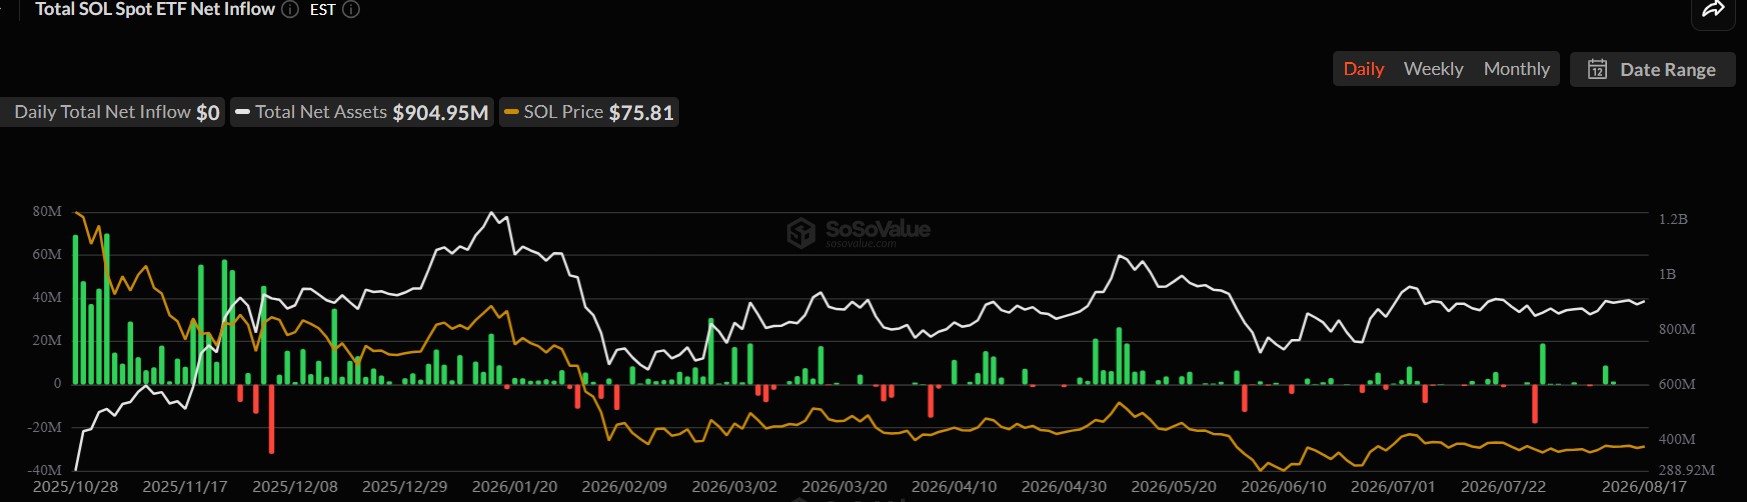Image resolution: width=1747 pixels, height=502 pixels.
Task: Click the 2026/07/01 date axis label
Action: pyautogui.click(x=1394, y=487)
